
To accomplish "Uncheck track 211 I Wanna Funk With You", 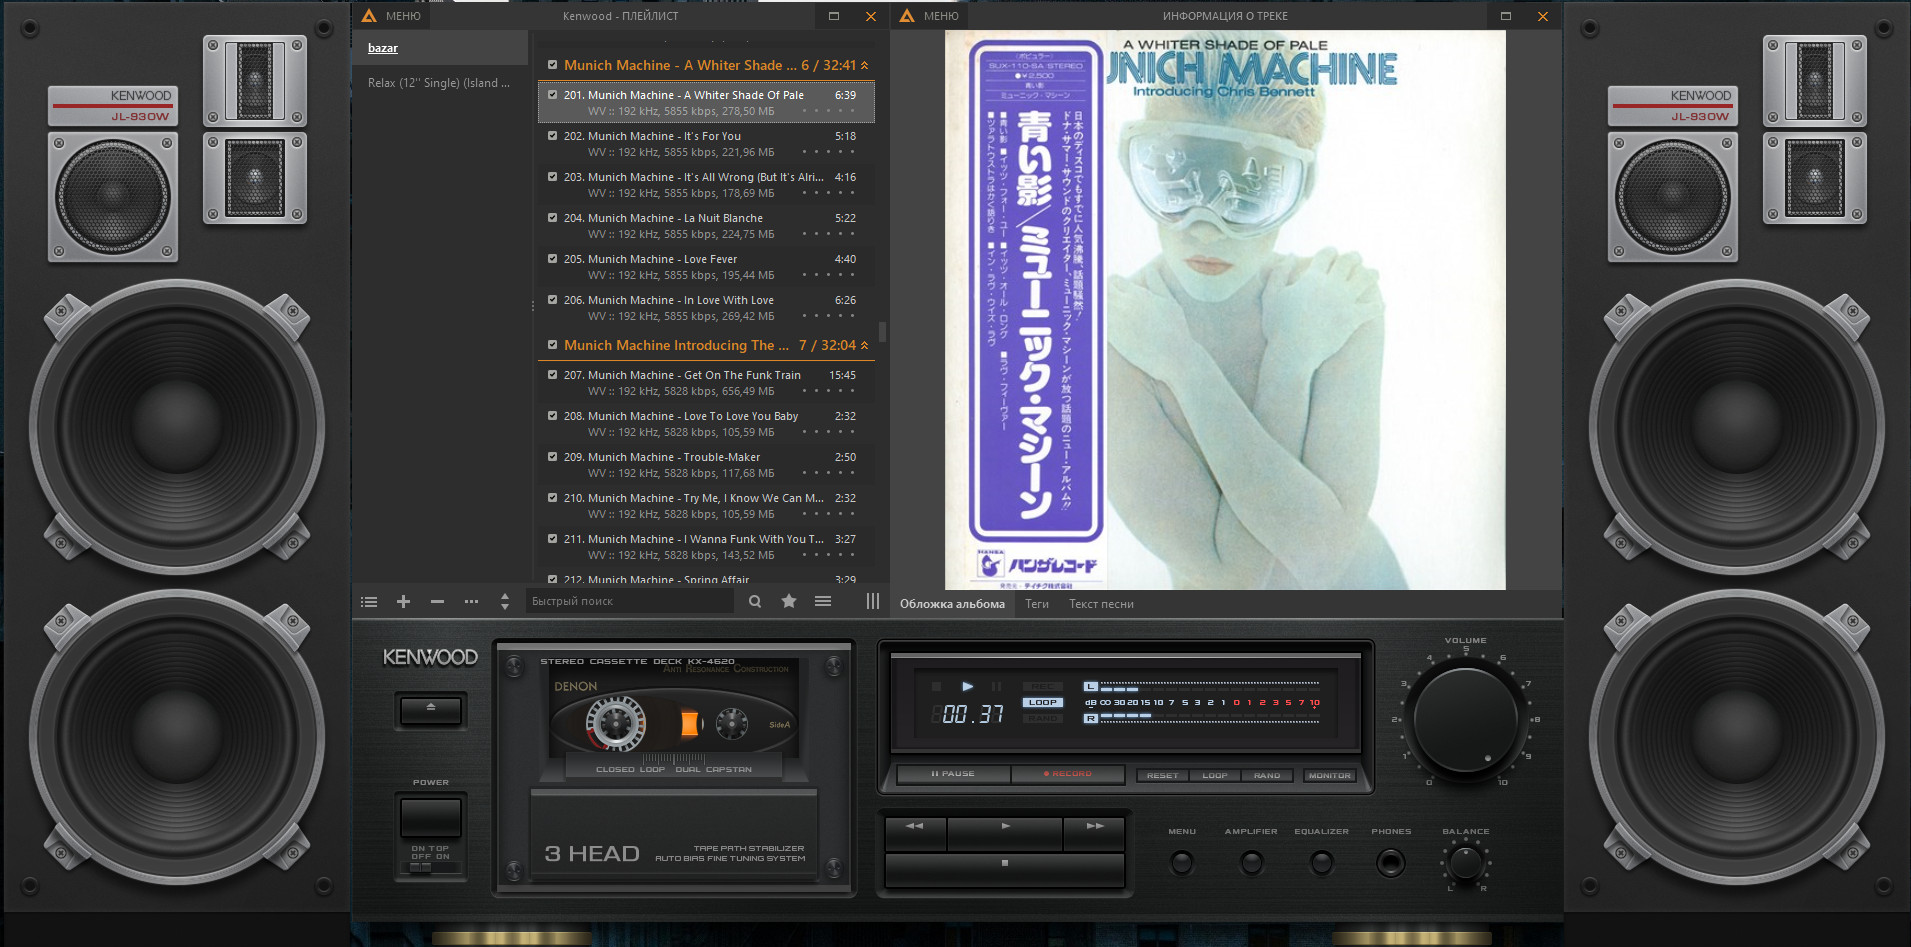I will pos(552,539).
